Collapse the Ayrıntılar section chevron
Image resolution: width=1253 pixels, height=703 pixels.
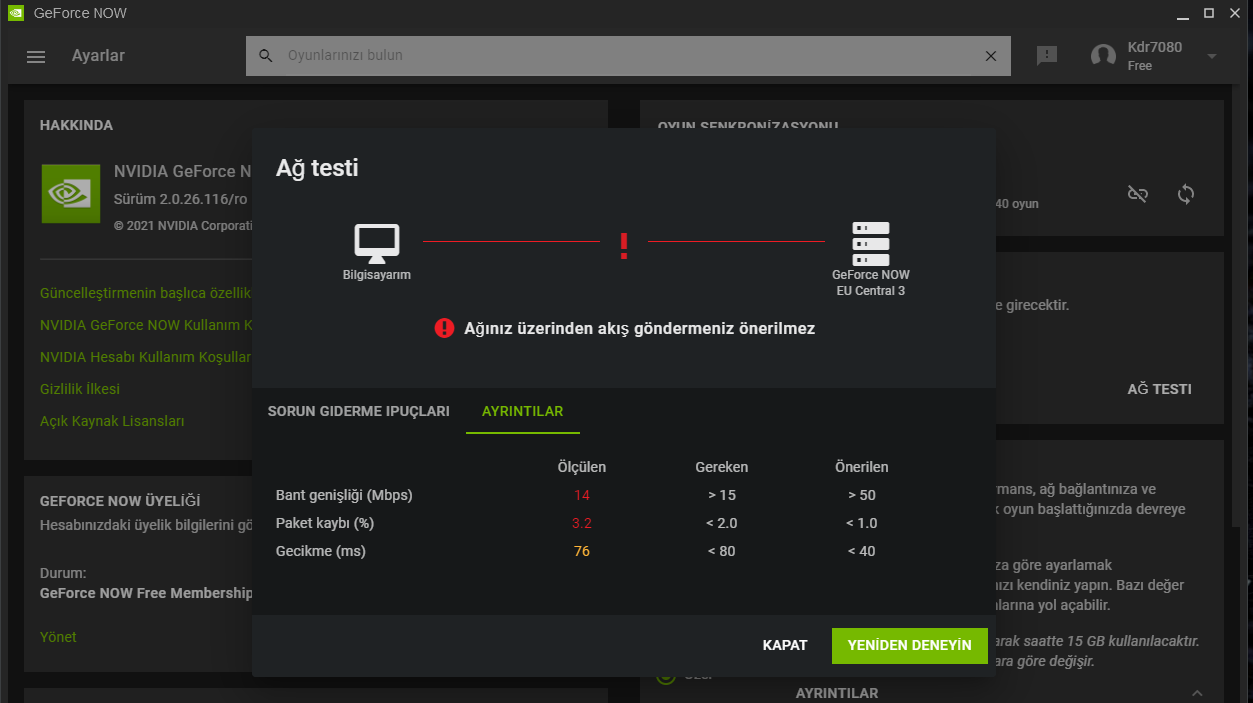click(1197, 693)
